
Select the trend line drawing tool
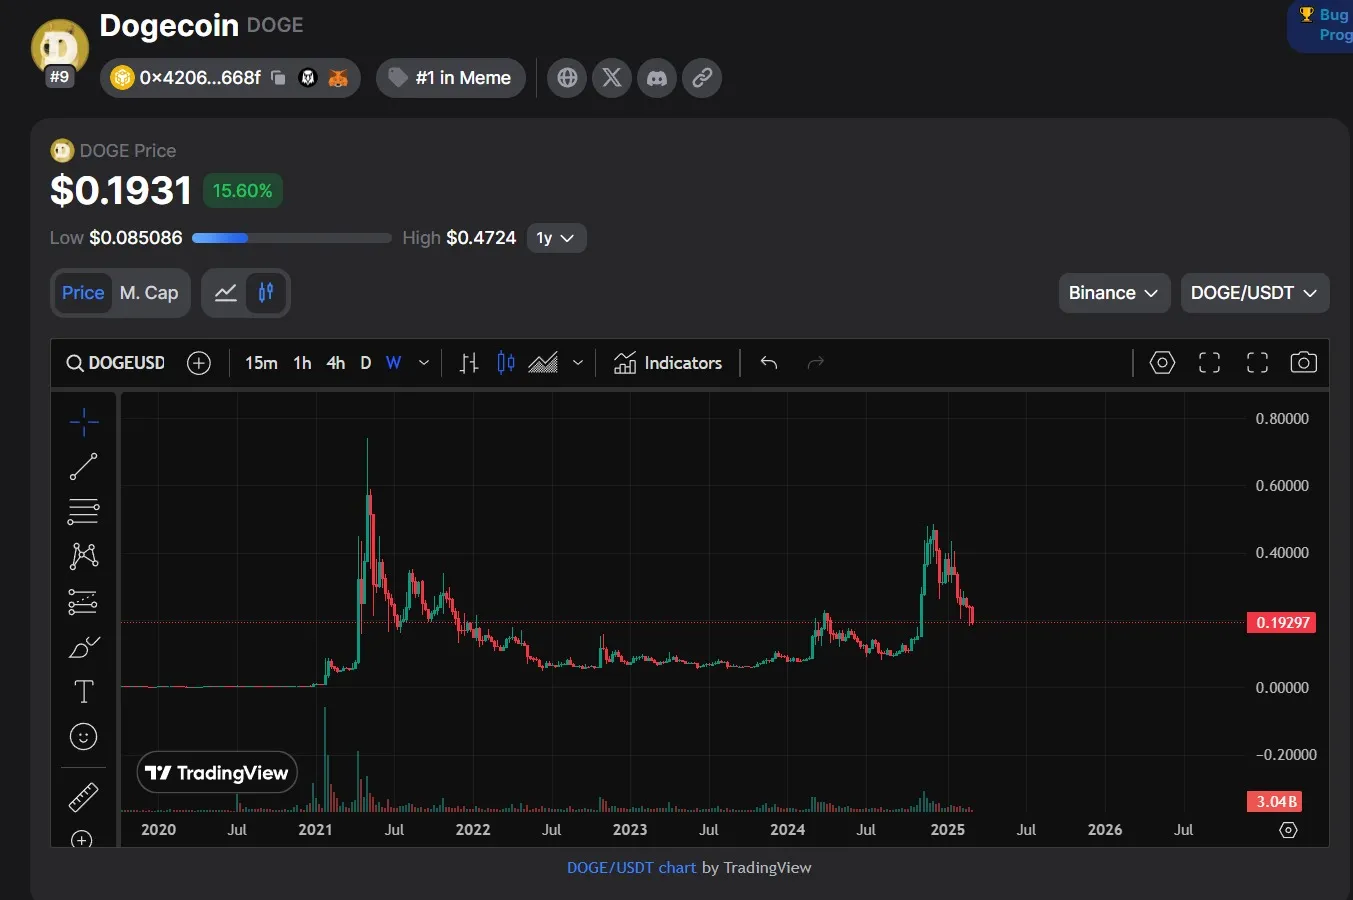coord(83,466)
